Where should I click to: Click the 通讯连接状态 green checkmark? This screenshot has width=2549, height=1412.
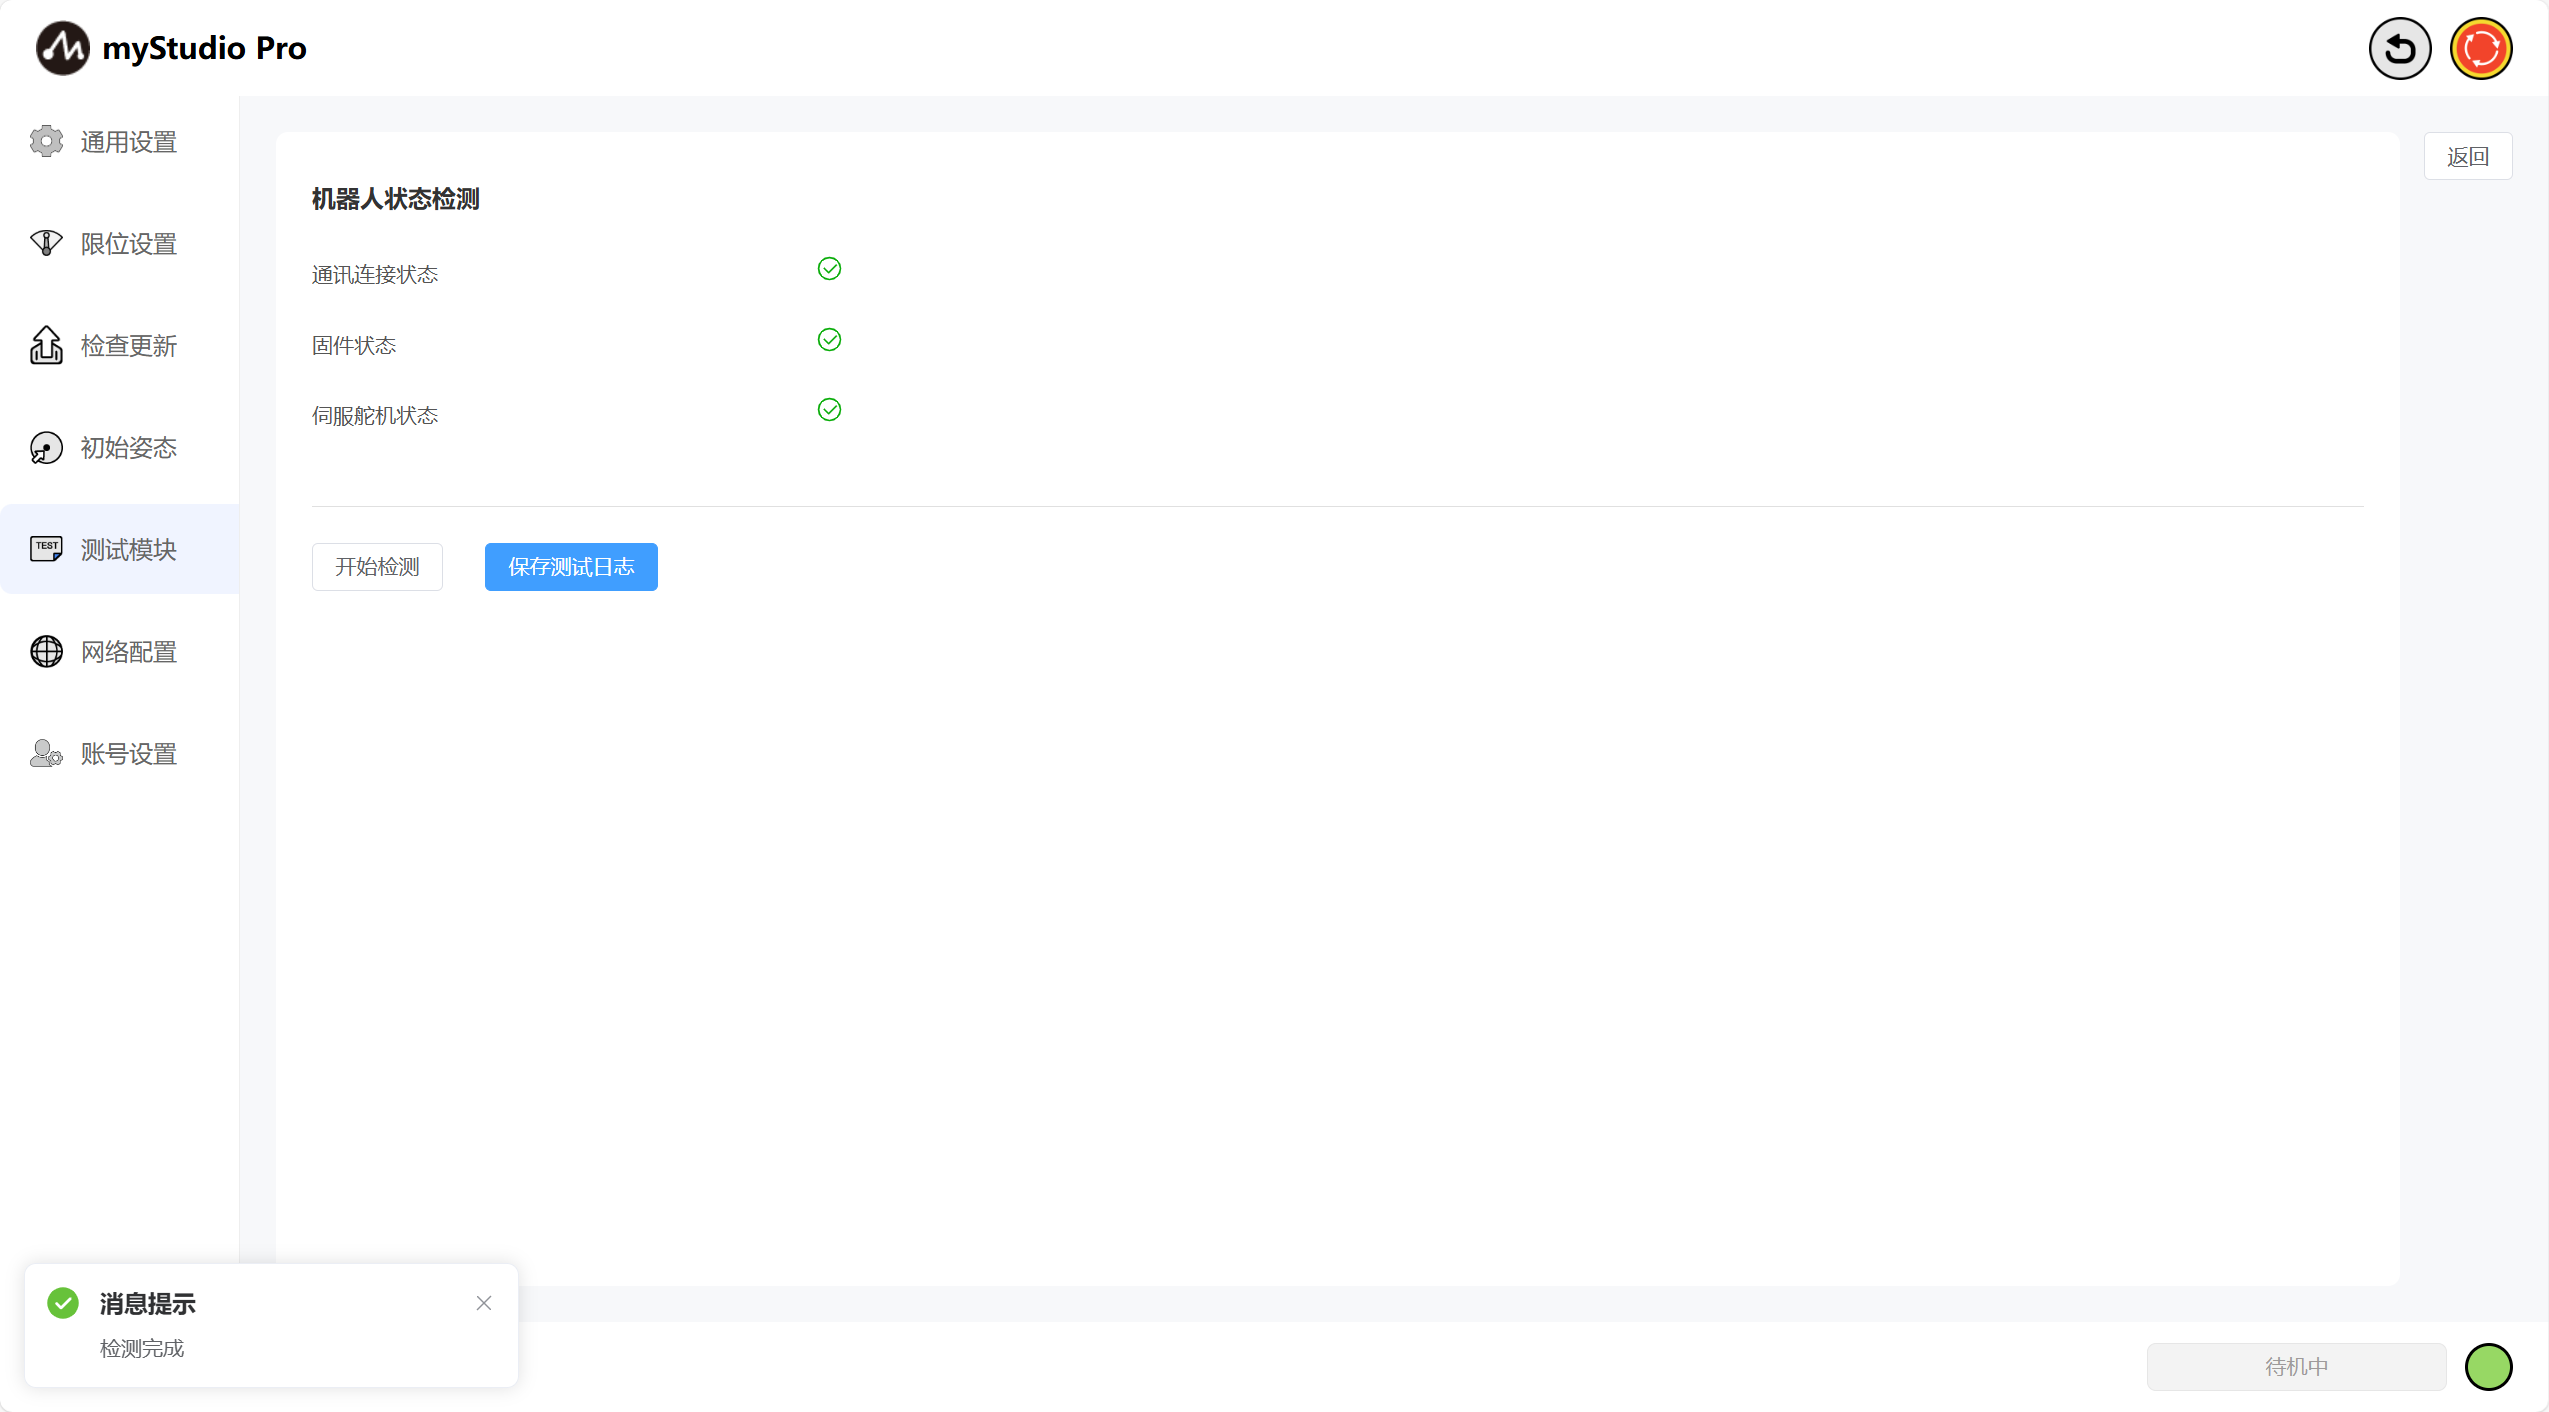point(829,269)
